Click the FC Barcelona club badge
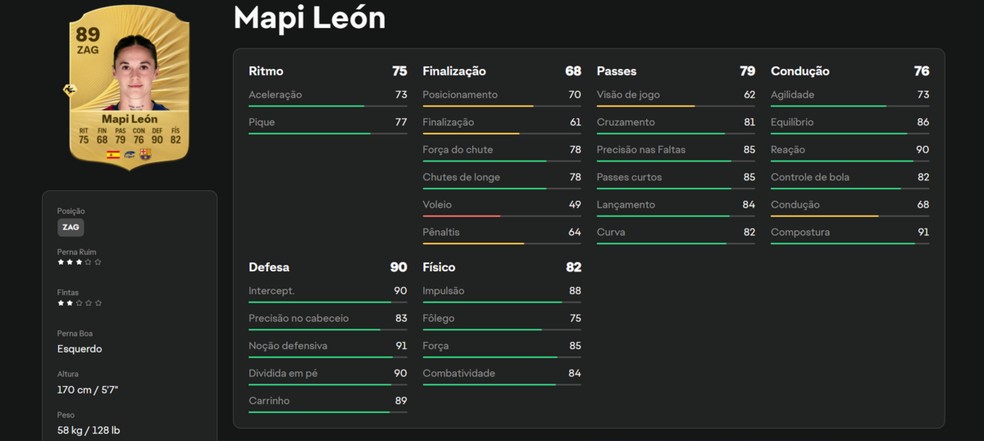The width and height of the screenshot is (984, 441). [146, 155]
